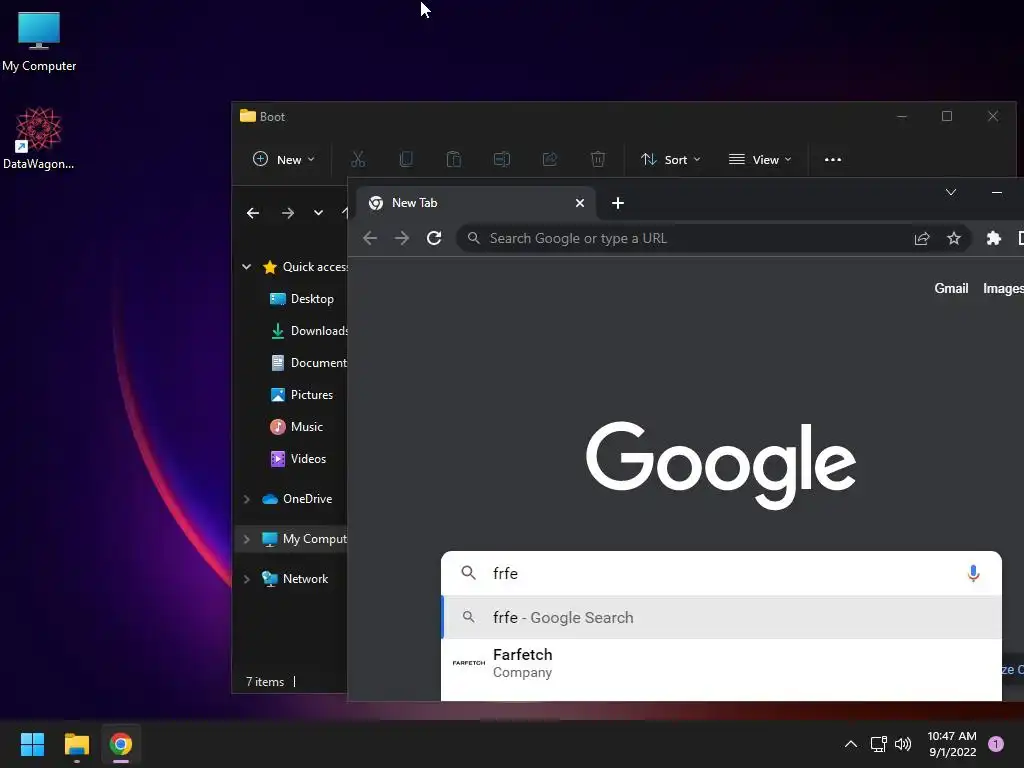The image size is (1024, 768).
Task: Open the See more ellipsis in Explorer
Action: (x=833, y=159)
